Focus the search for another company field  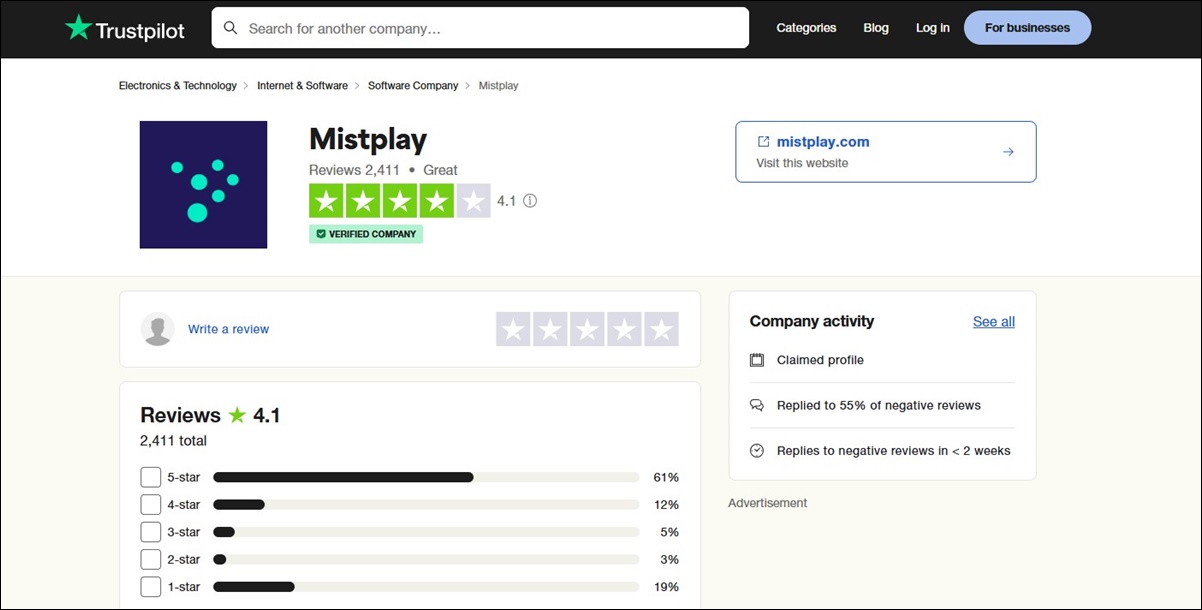tap(480, 28)
